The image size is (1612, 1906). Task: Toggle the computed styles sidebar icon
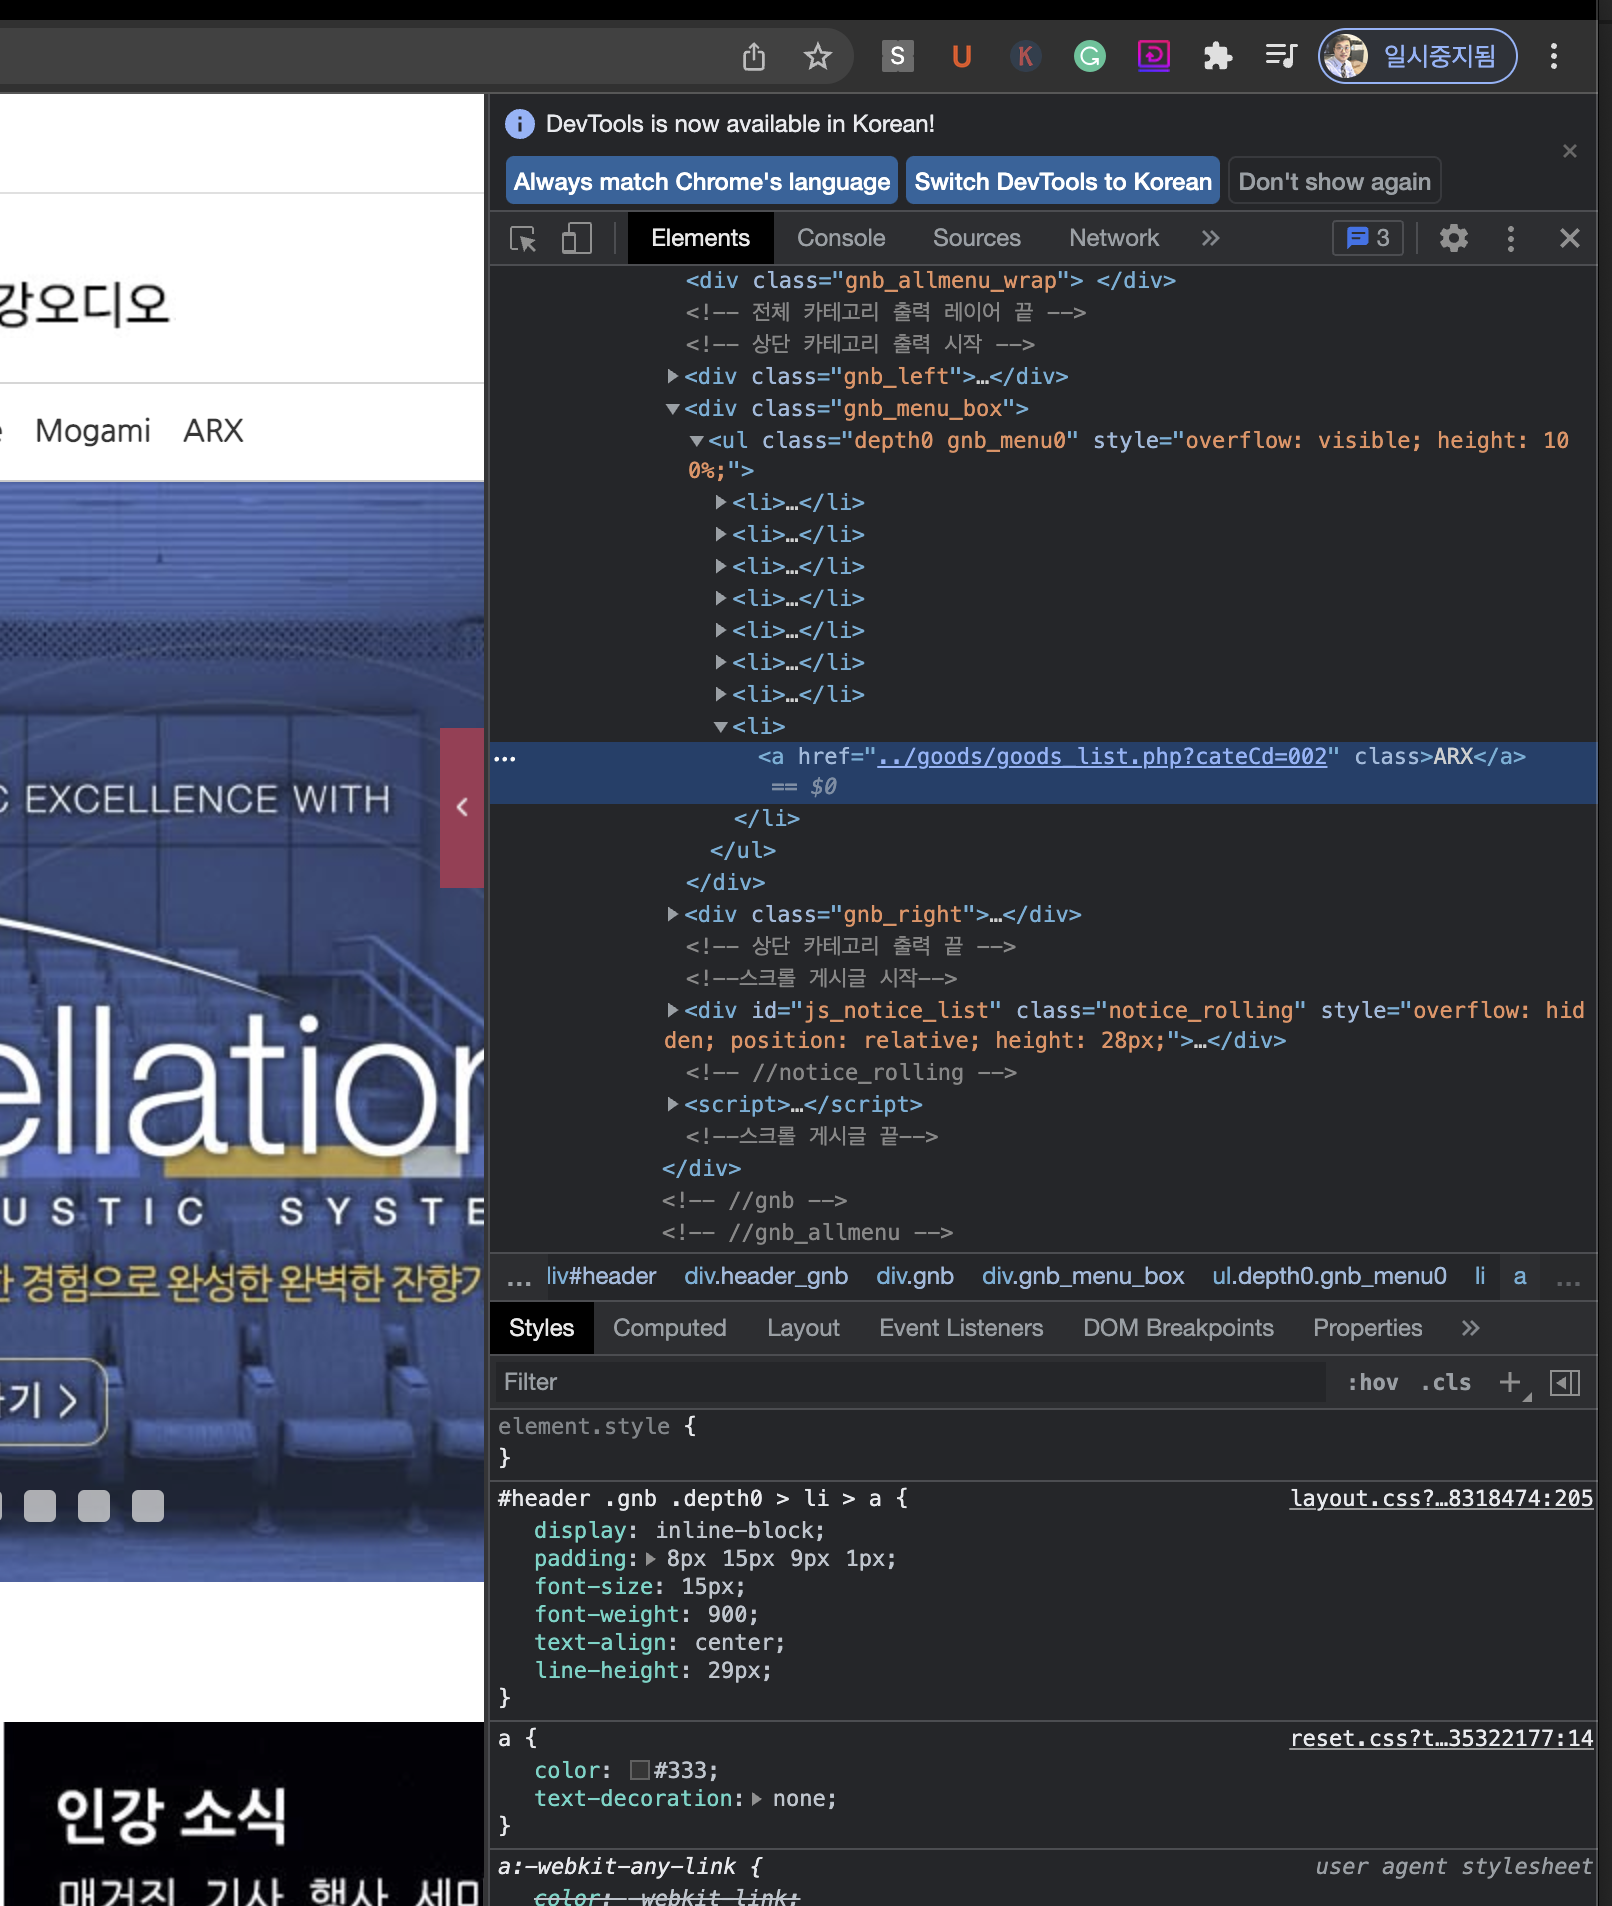click(x=1565, y=1382)
